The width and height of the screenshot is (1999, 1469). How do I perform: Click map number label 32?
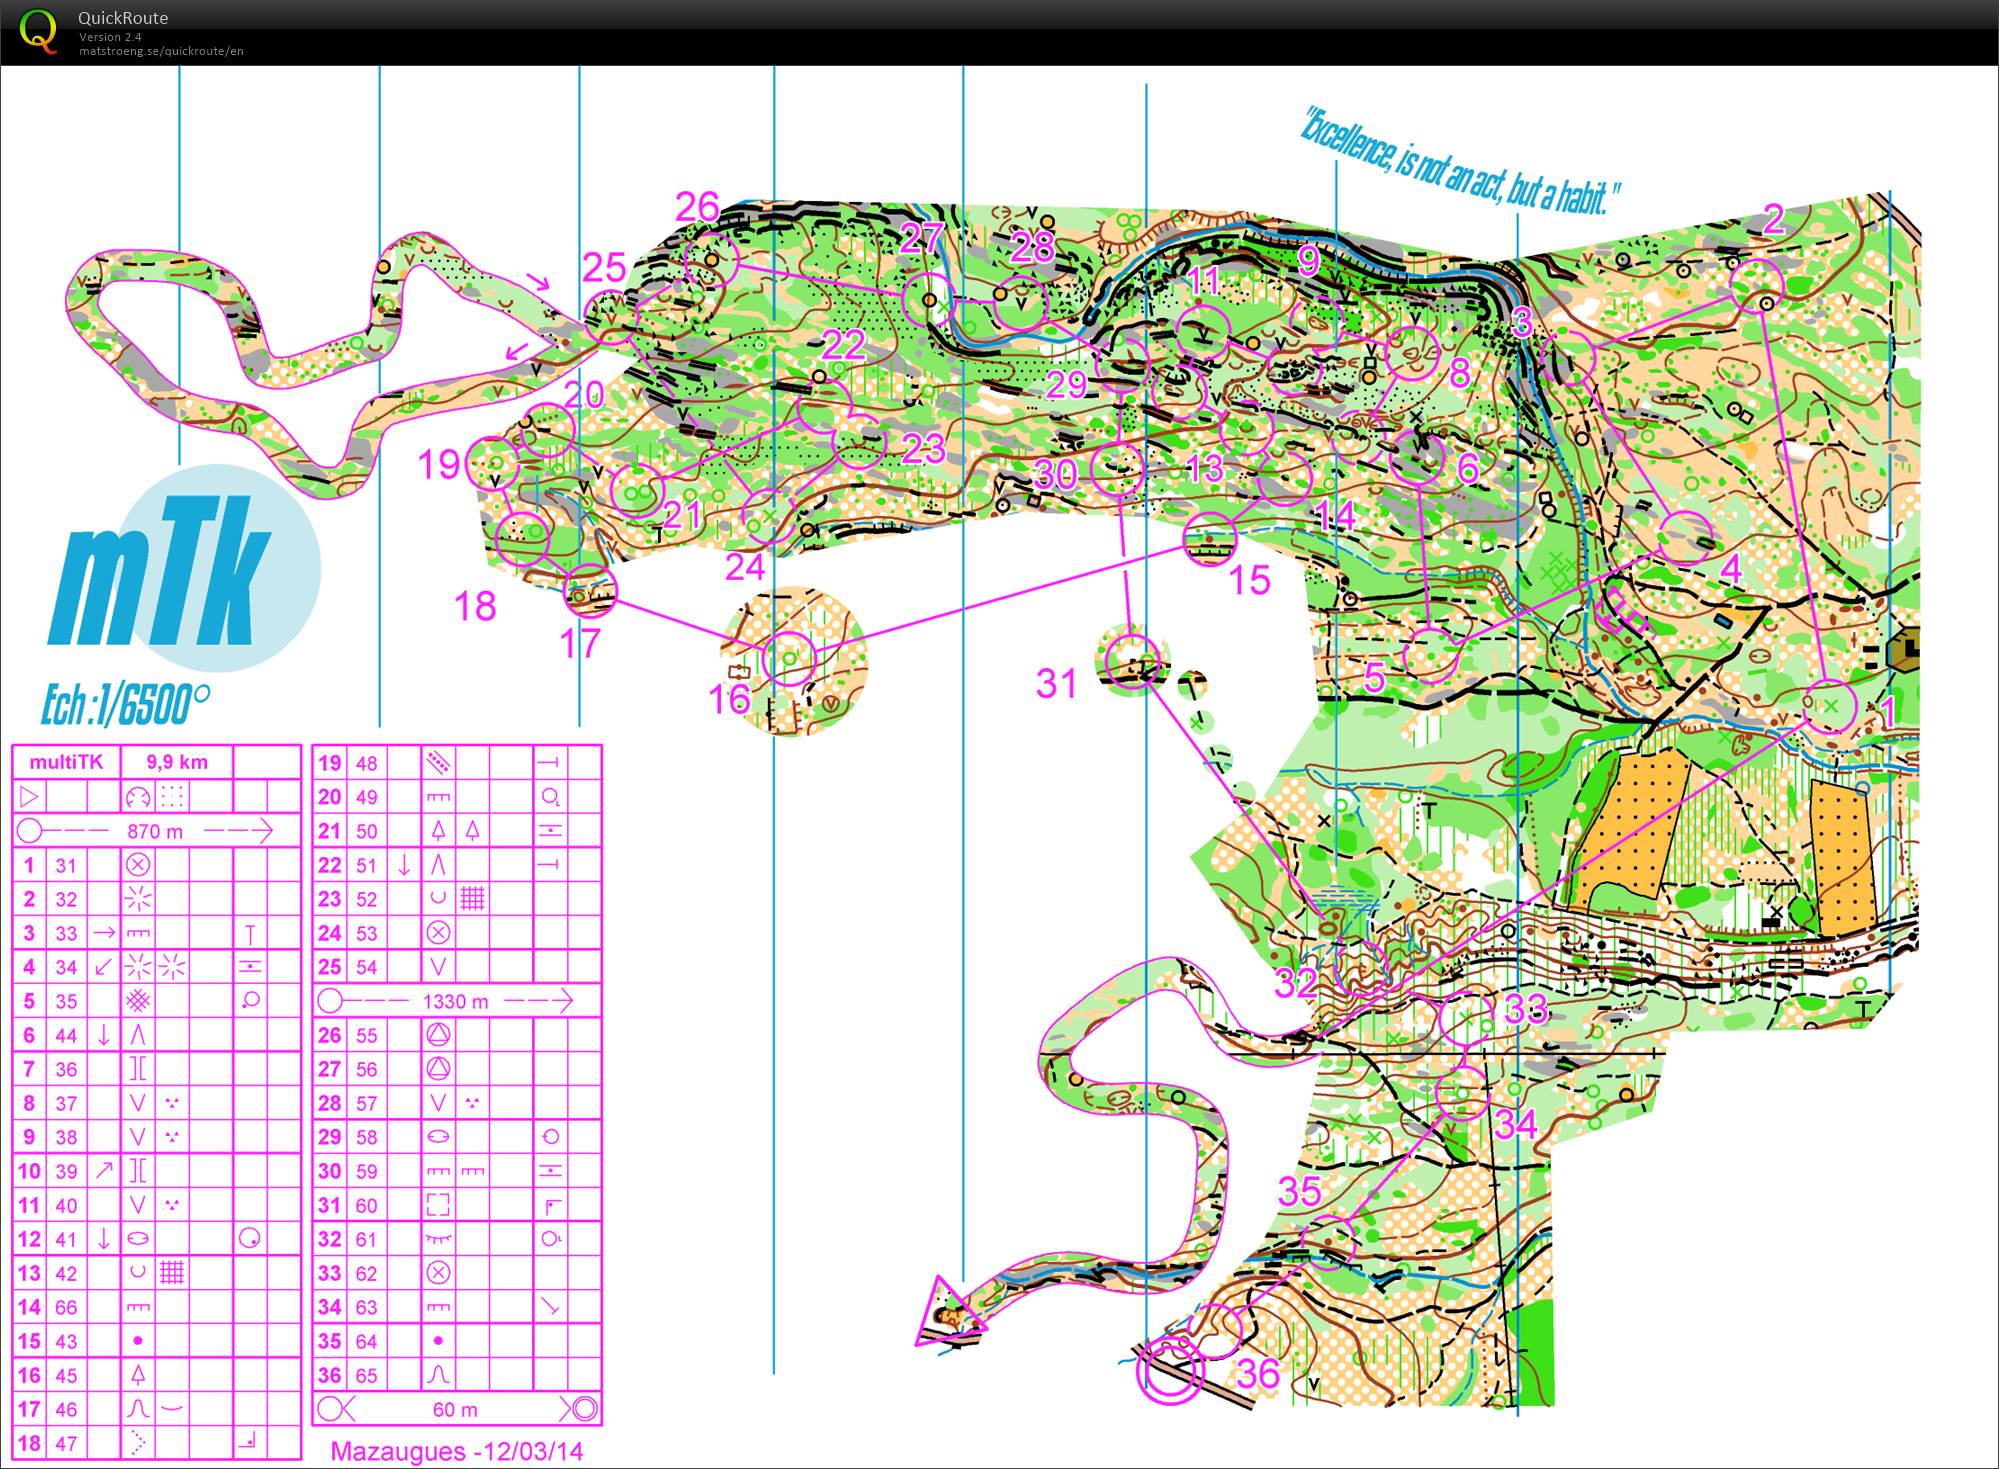[x=1295, y=983]
